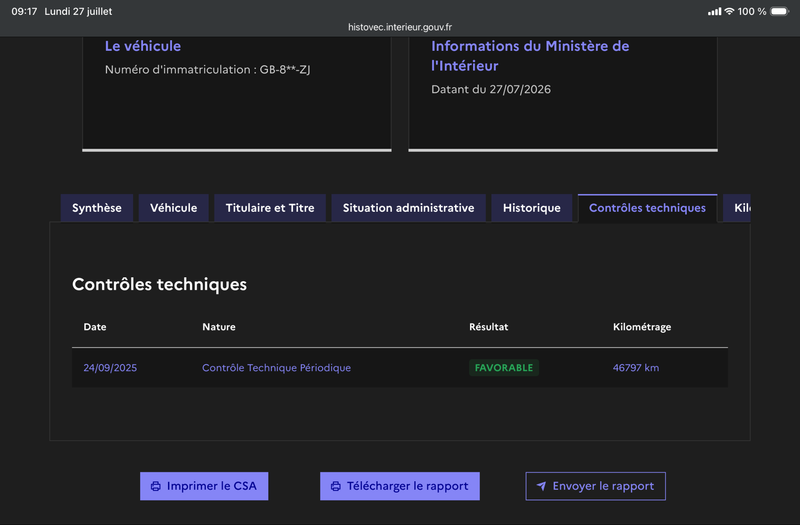Select the Situation administrative tab

(x=408, y=208)
